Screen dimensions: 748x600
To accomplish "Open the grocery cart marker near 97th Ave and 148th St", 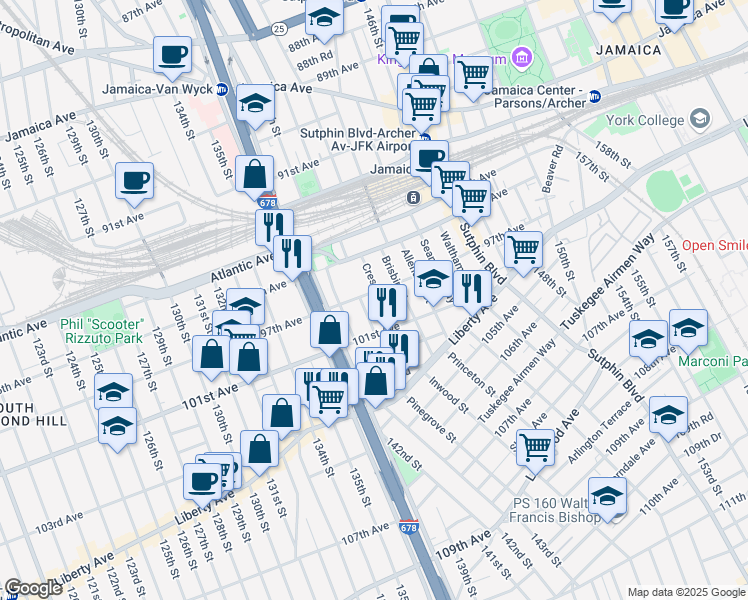I will click(523, 250).
